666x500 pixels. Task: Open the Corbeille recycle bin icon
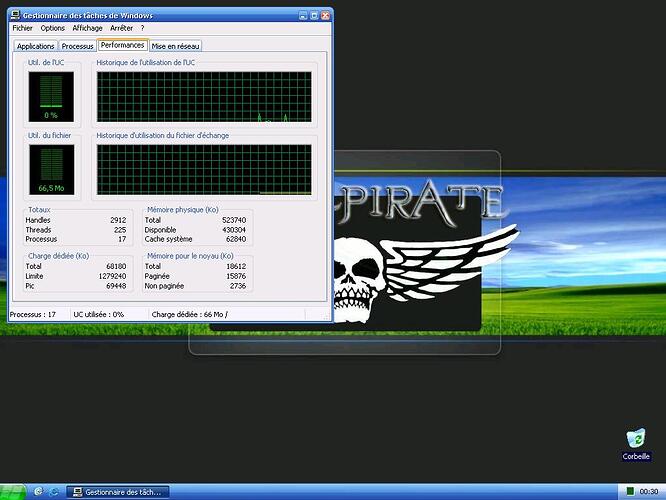point(636,441)
